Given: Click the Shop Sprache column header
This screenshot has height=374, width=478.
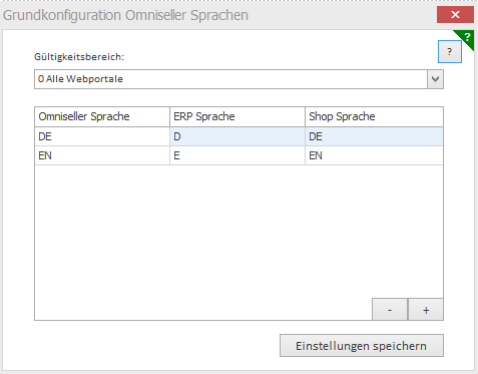Looking at the screenshot, I should click(x=374, y=116).
